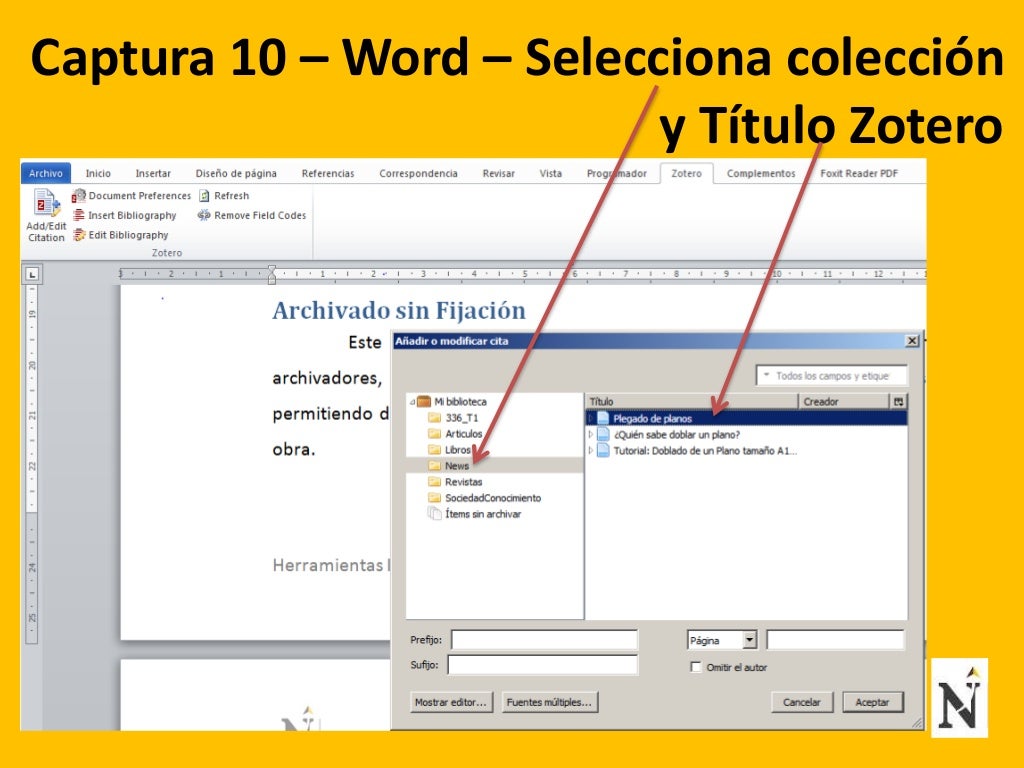Check Omitir el autor
1024x768 pixels.
(x=696, y=667)
